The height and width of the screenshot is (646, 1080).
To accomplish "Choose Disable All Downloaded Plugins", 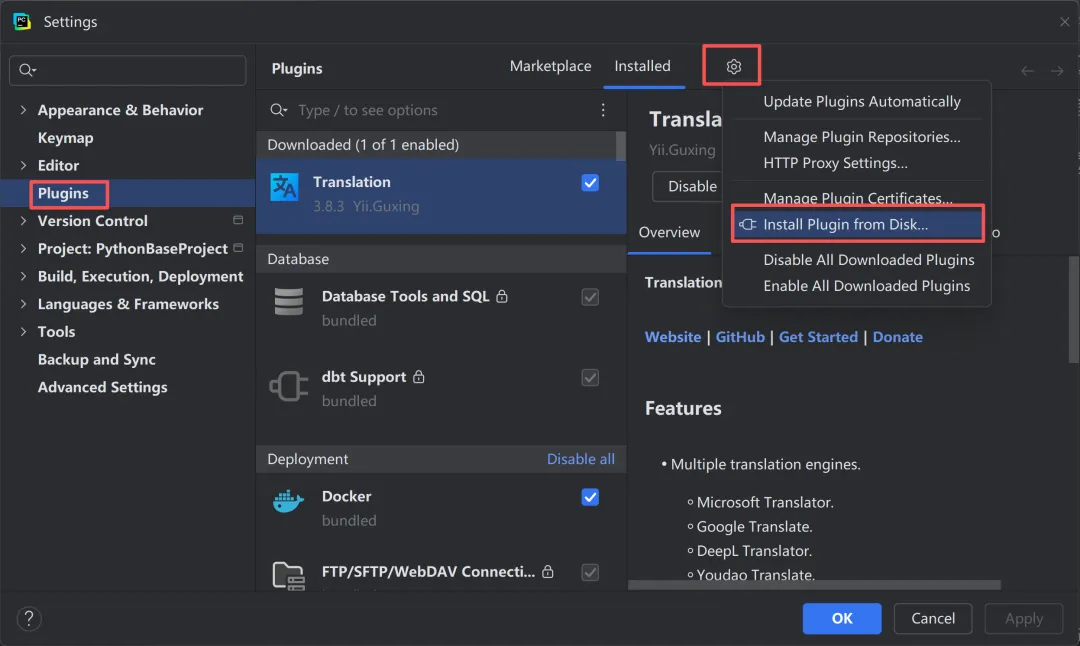I will pos(857,260).
